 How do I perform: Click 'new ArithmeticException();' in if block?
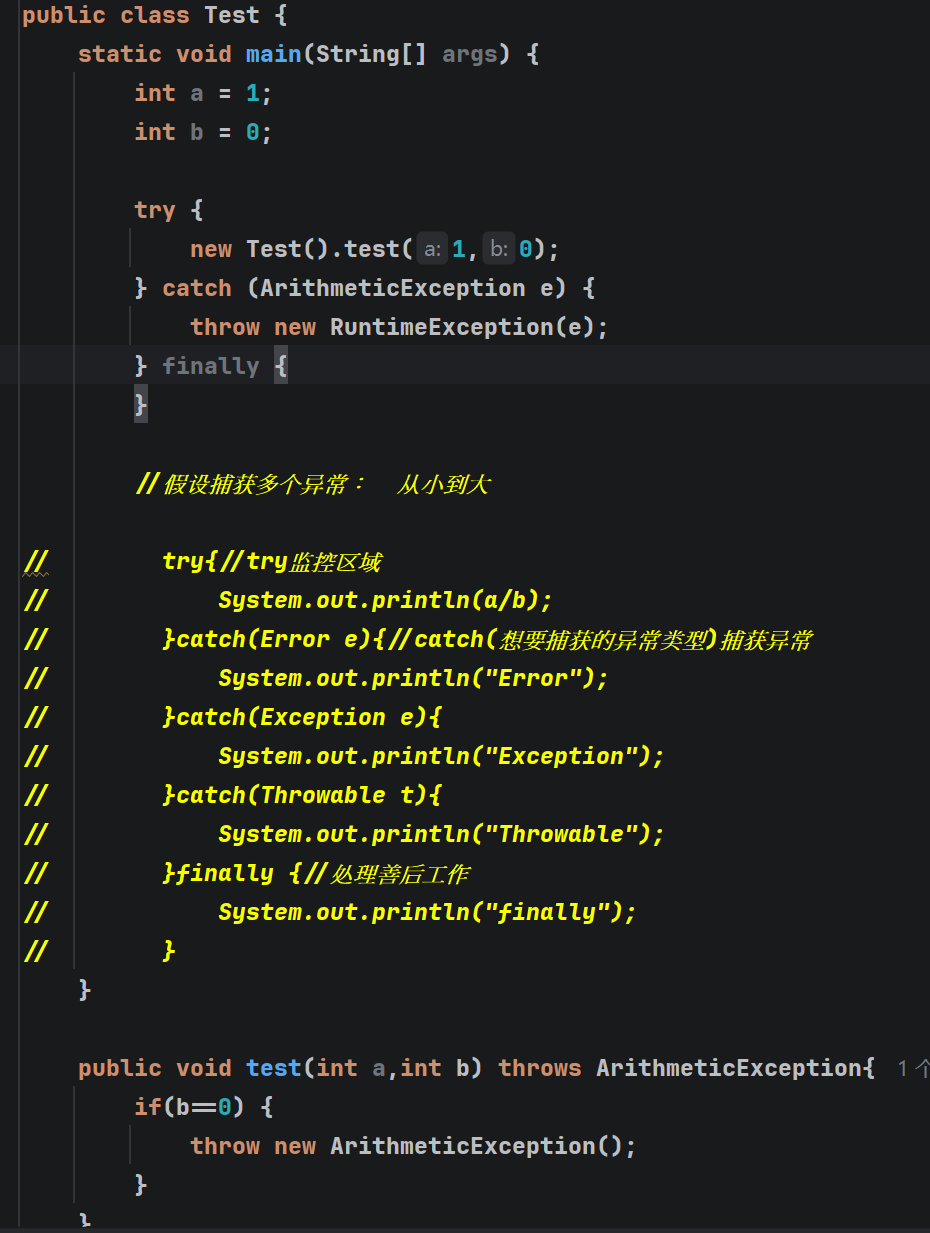pos(456,1146)
